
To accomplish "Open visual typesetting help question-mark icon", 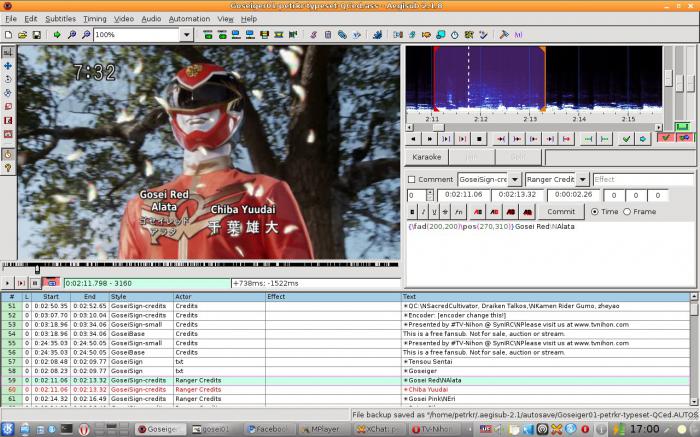I will coord(8,168).
